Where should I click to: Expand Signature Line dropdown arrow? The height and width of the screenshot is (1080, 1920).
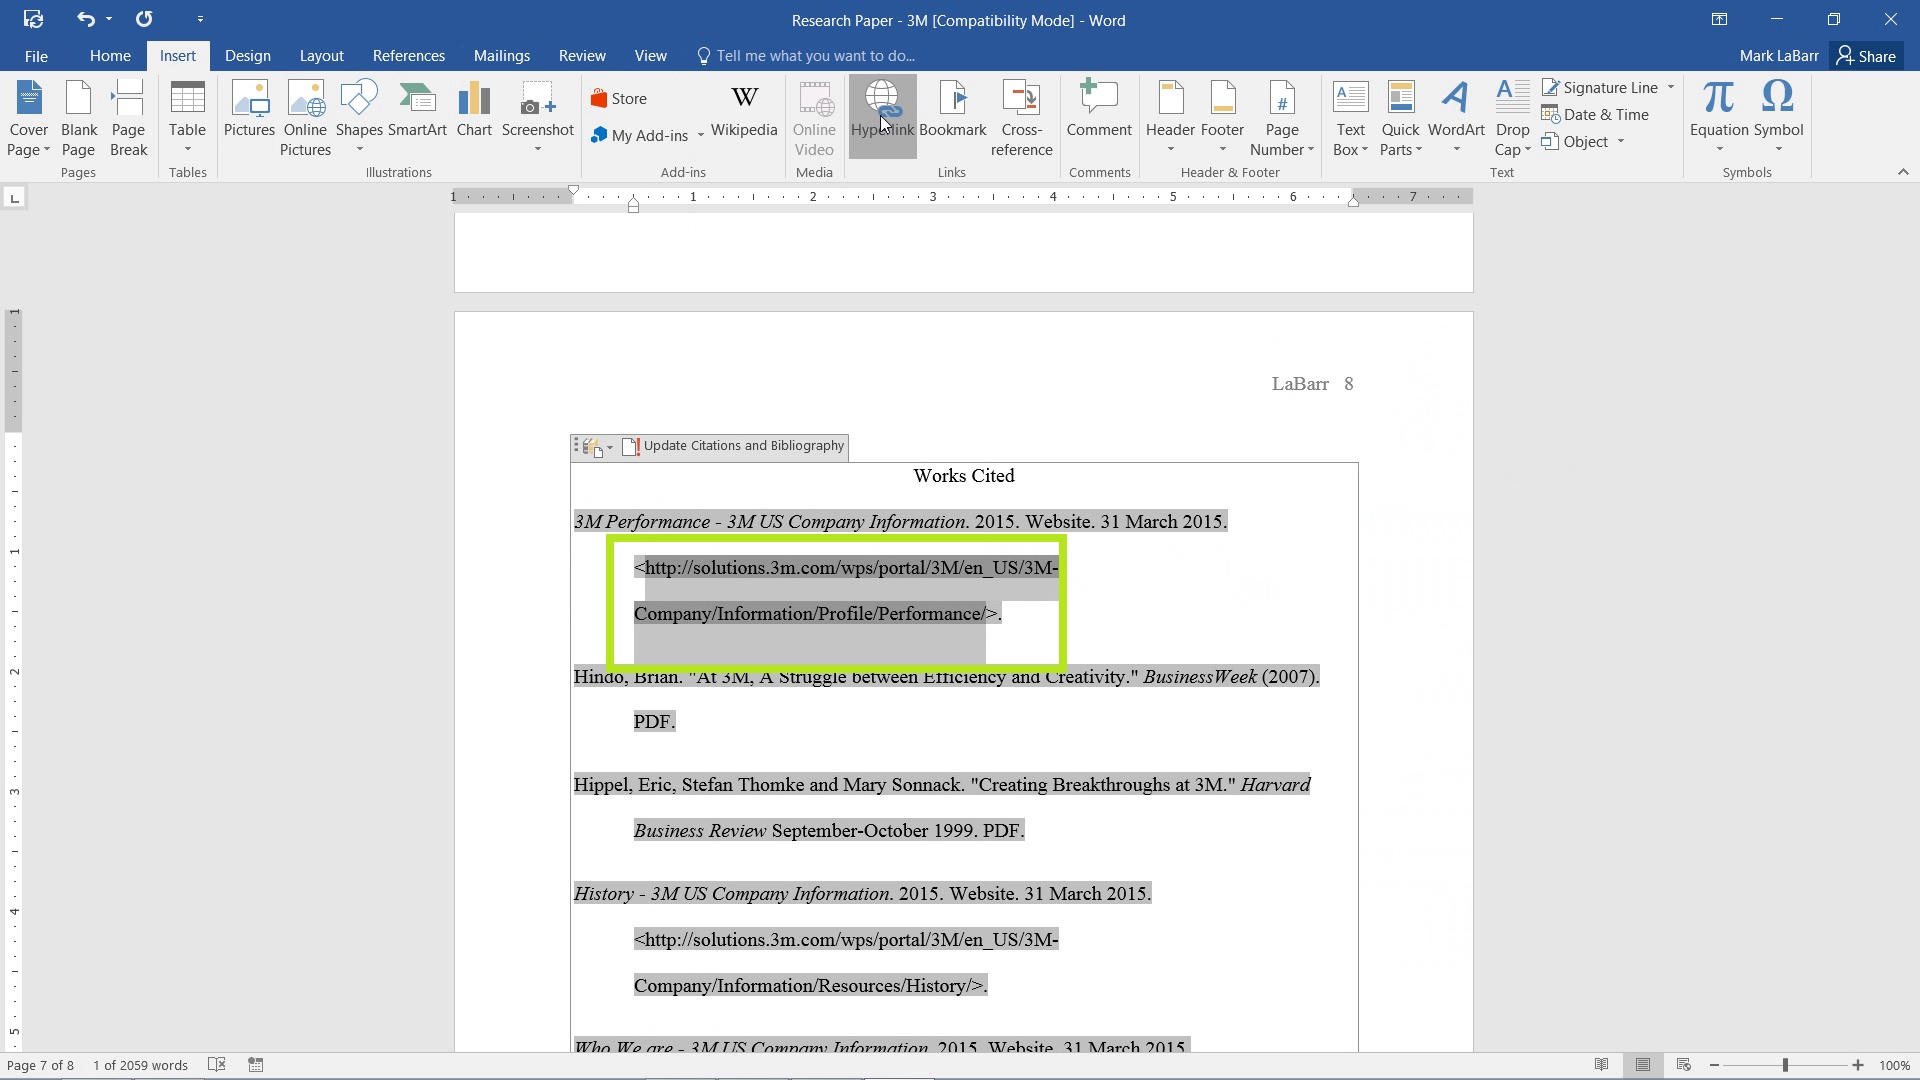pyautogui.click(x=1671, y=87)
